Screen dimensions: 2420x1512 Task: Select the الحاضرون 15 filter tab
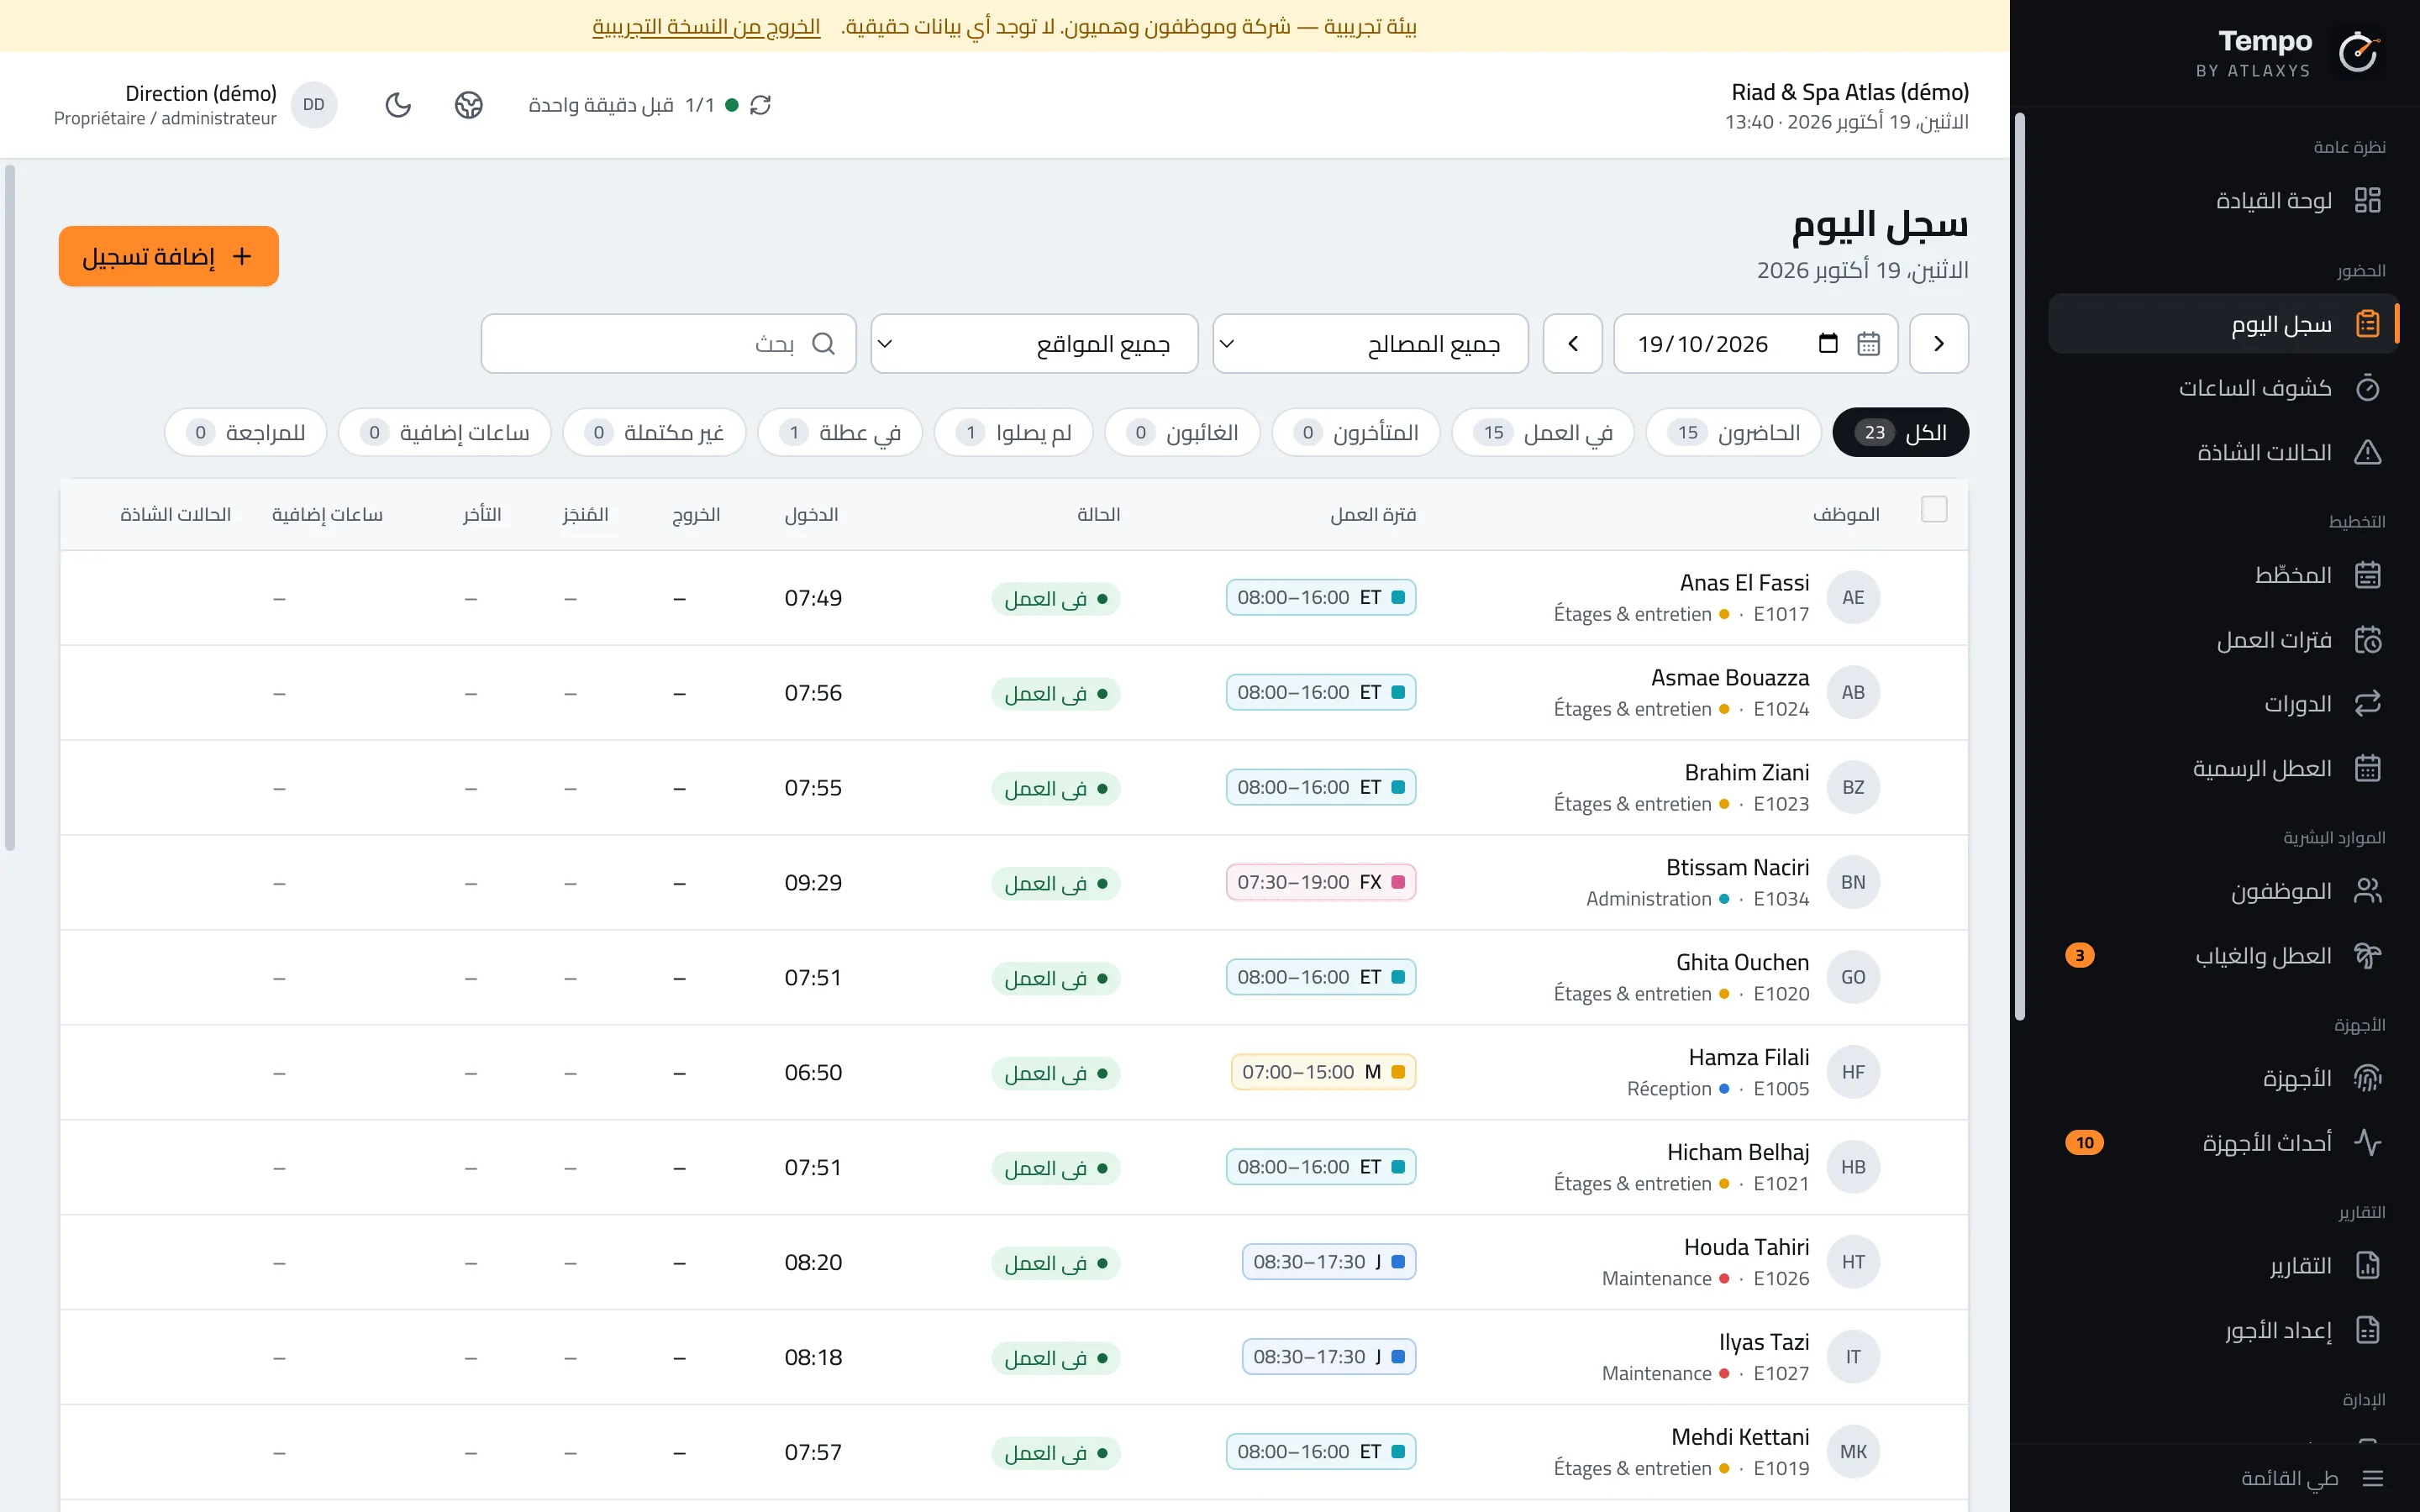click(x=1733, y=432)
